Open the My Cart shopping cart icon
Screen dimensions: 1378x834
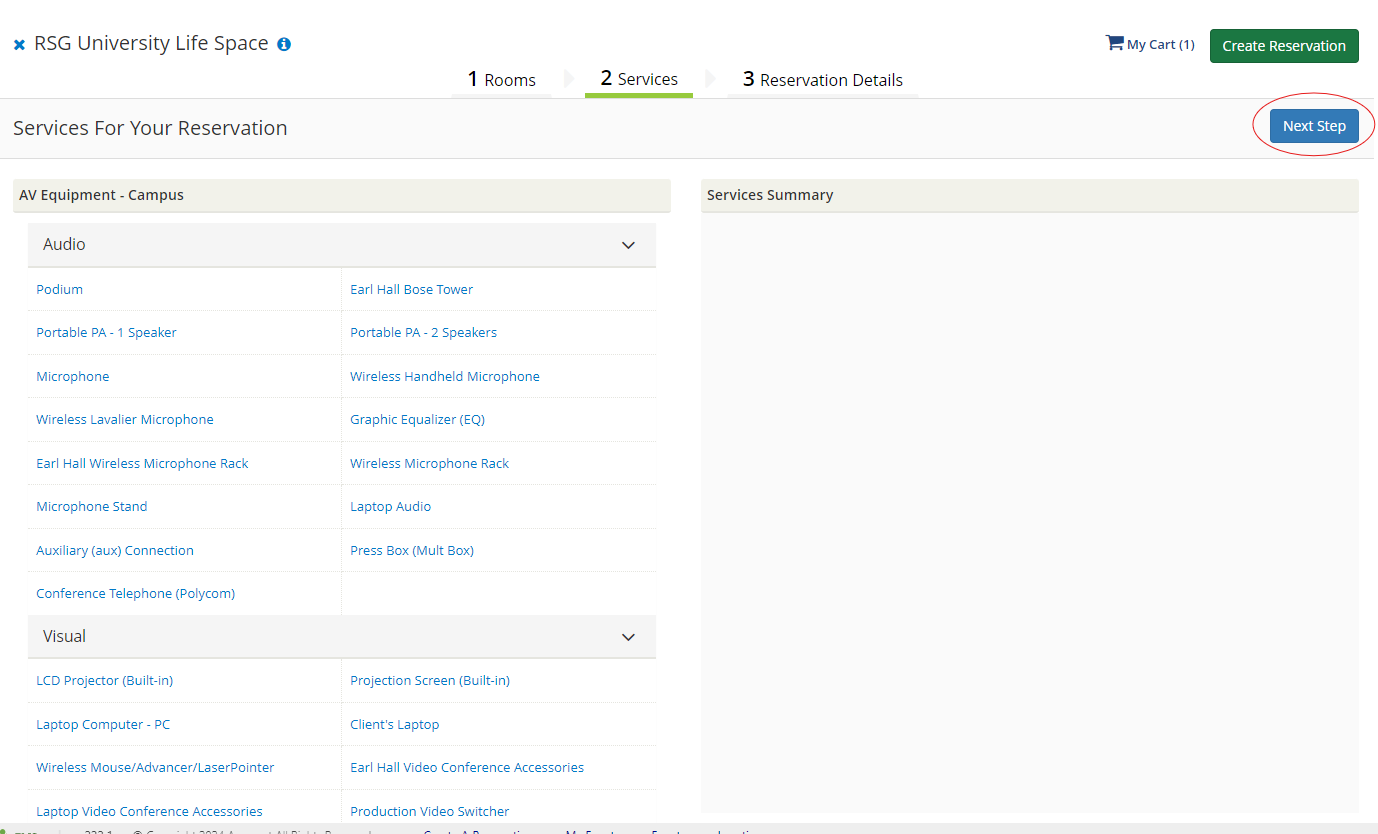1114,43
